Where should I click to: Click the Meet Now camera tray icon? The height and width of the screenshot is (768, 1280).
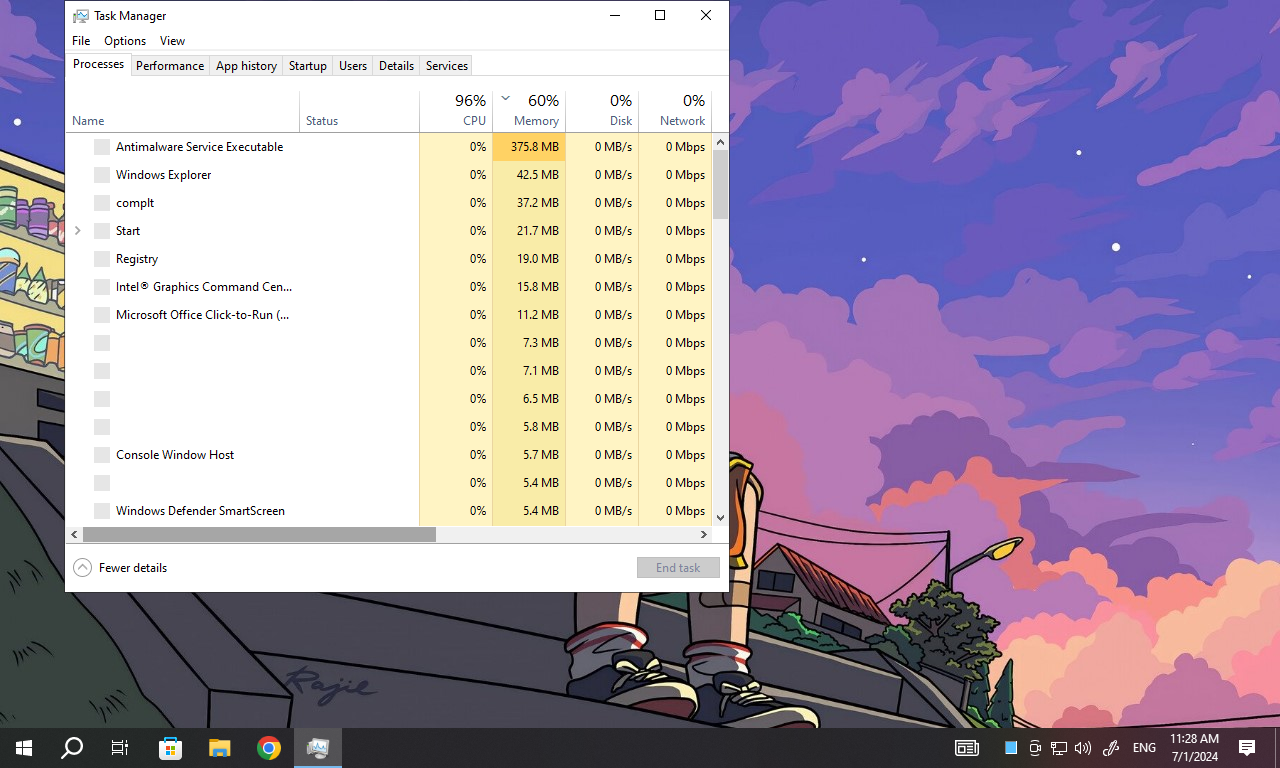pyautogui.click(x=1035, y=748)
